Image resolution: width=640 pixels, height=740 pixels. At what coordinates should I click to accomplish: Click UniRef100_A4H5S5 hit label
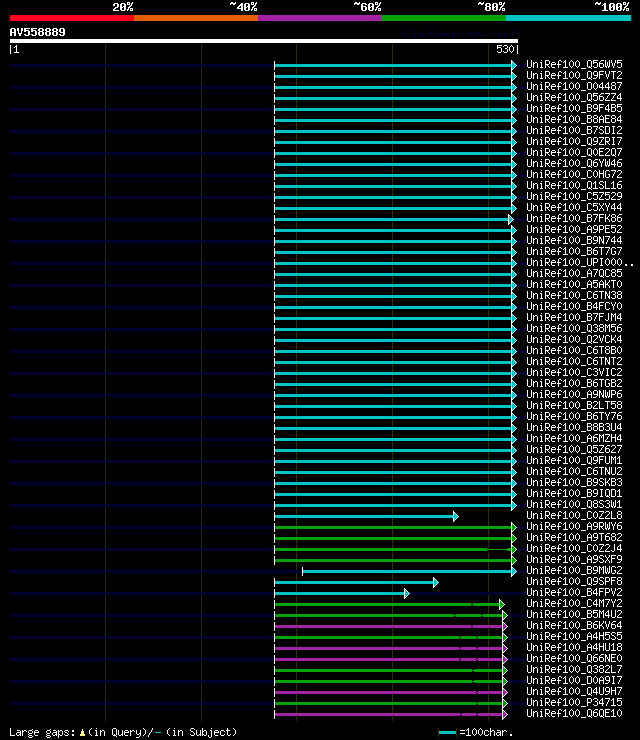point(574,637)
